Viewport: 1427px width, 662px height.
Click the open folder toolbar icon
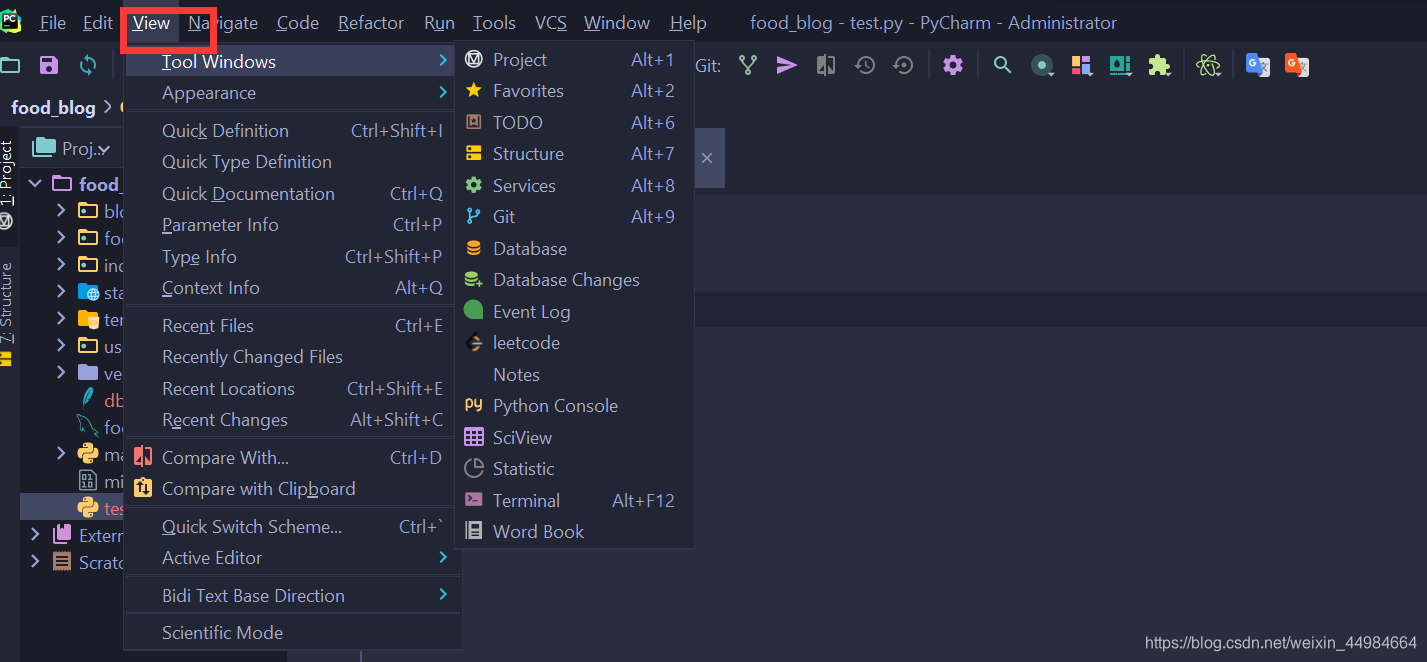click(x=10, y=66)
